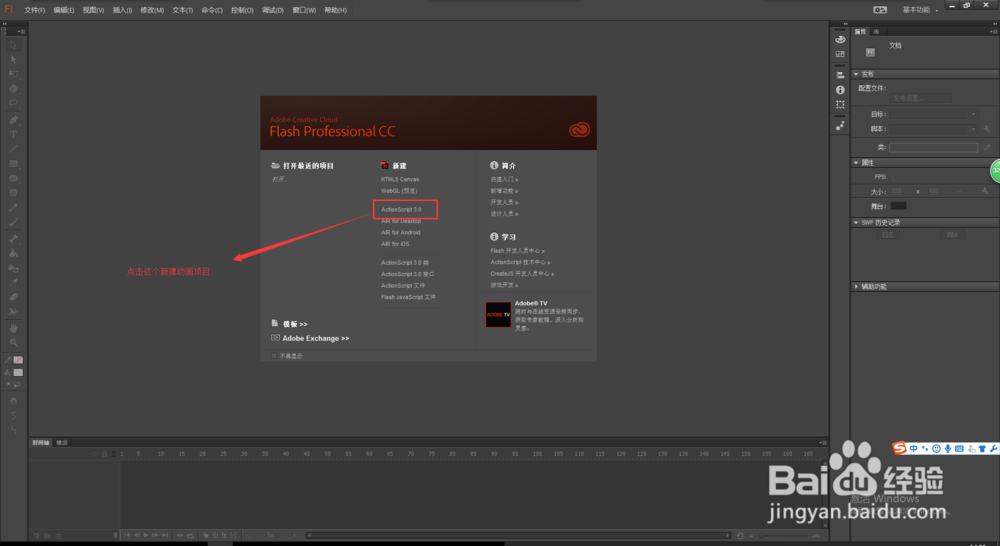Switch to the 输出 tab
1000x546 pixels.
click(62, 443)
